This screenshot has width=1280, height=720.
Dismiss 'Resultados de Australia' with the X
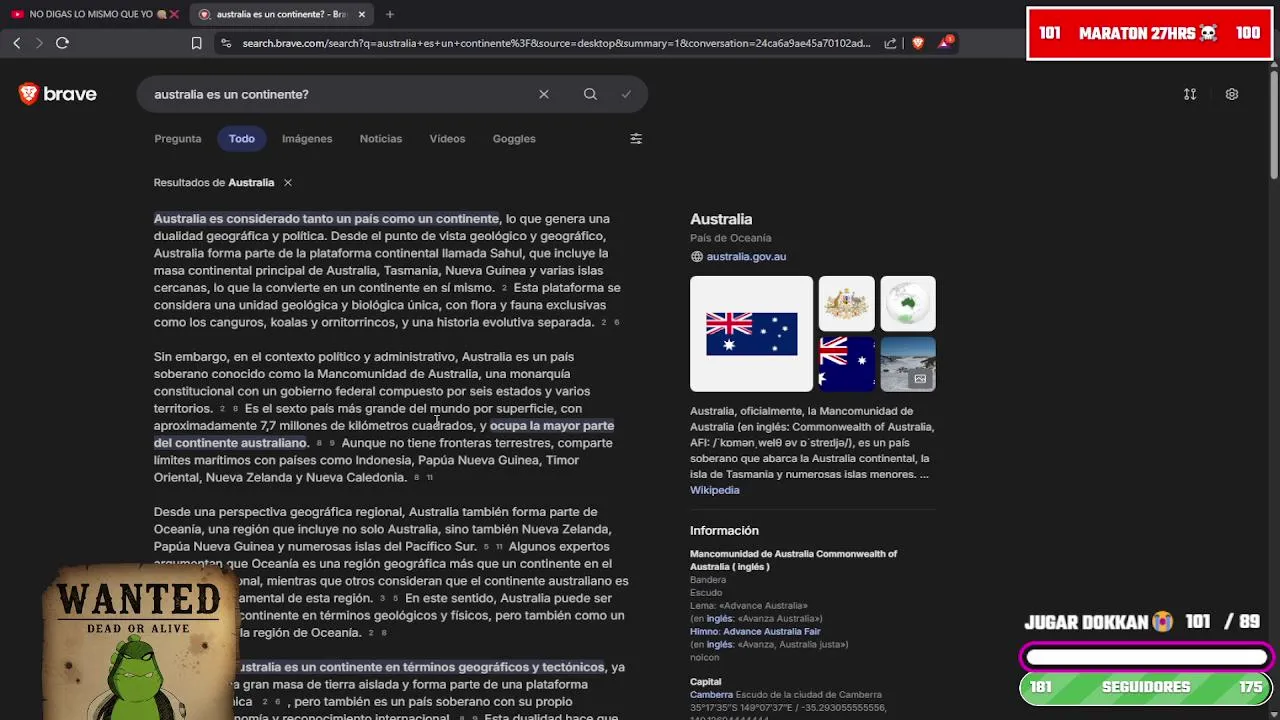[x=287, y=182]
